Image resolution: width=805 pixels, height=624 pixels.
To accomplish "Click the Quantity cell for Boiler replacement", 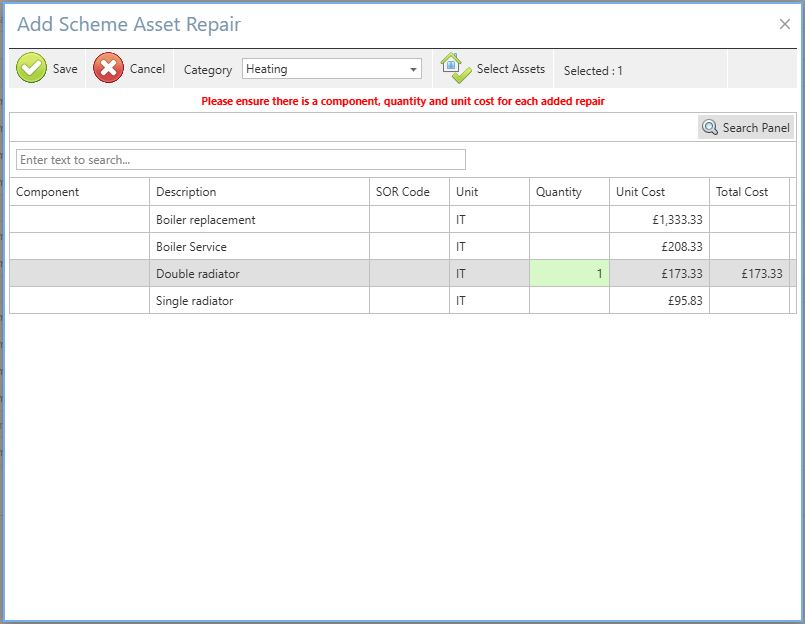I will [x=569, y=220].
